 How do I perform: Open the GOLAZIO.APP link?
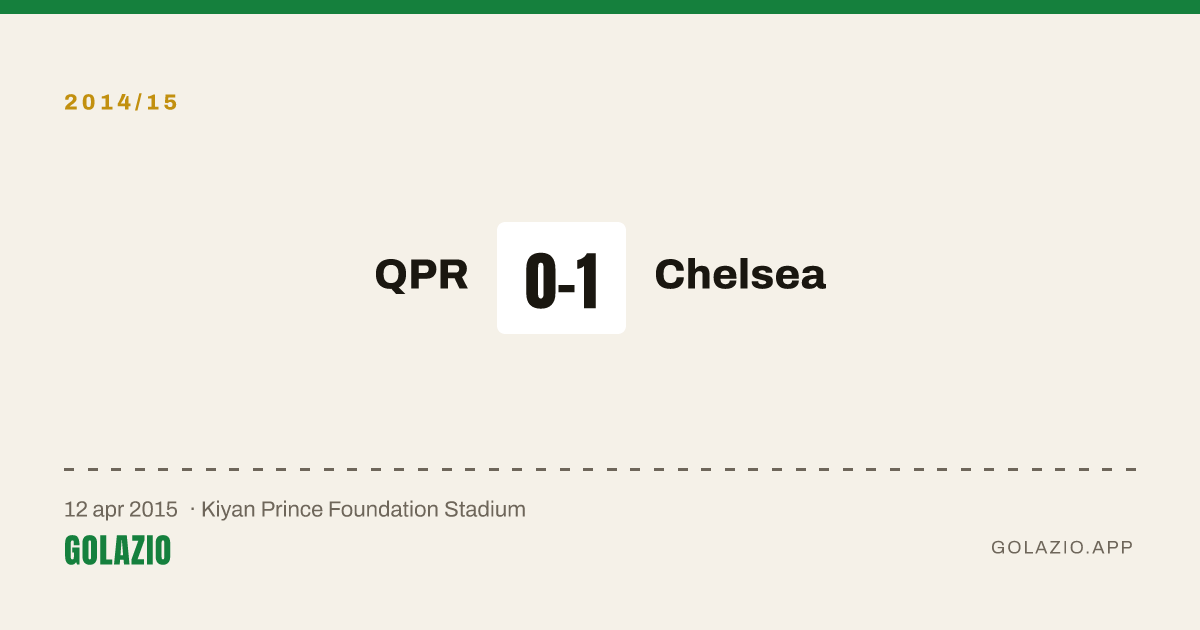click(1062, 548)
